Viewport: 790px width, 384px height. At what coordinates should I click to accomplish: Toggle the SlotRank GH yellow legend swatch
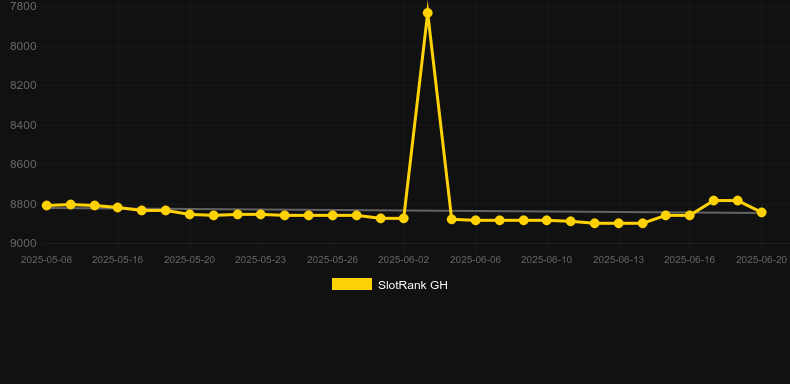352,284
